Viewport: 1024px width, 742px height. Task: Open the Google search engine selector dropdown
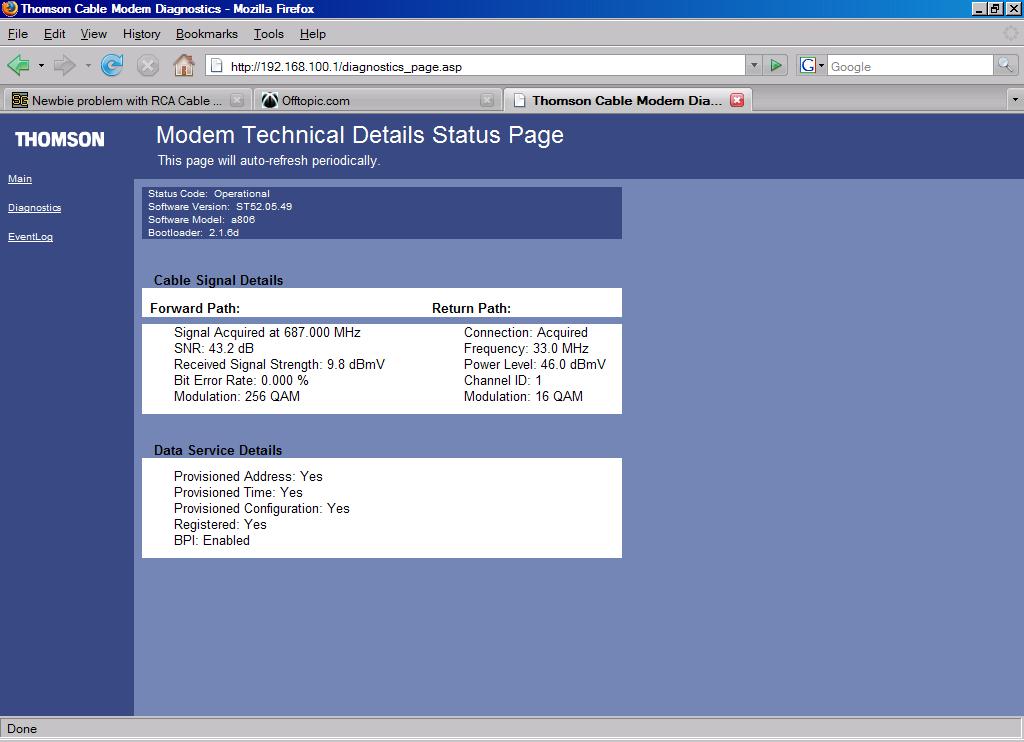click(811, 66)
